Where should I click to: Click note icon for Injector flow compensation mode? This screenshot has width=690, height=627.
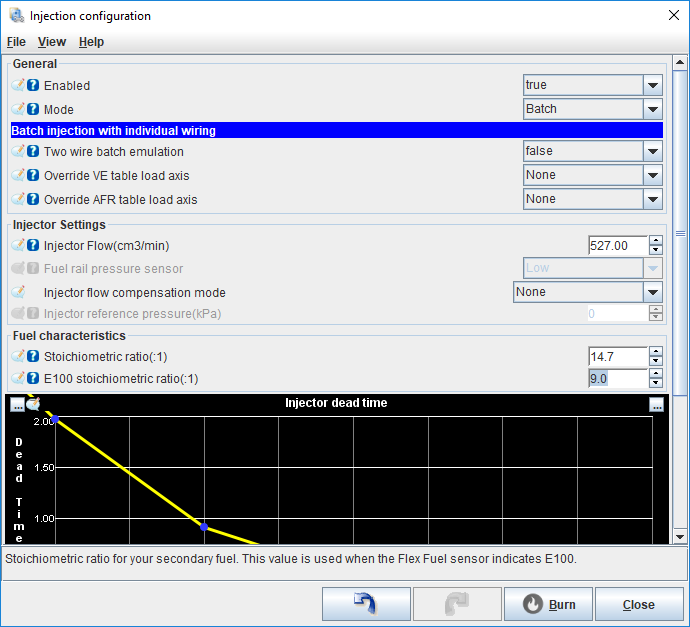pos(18,293)
